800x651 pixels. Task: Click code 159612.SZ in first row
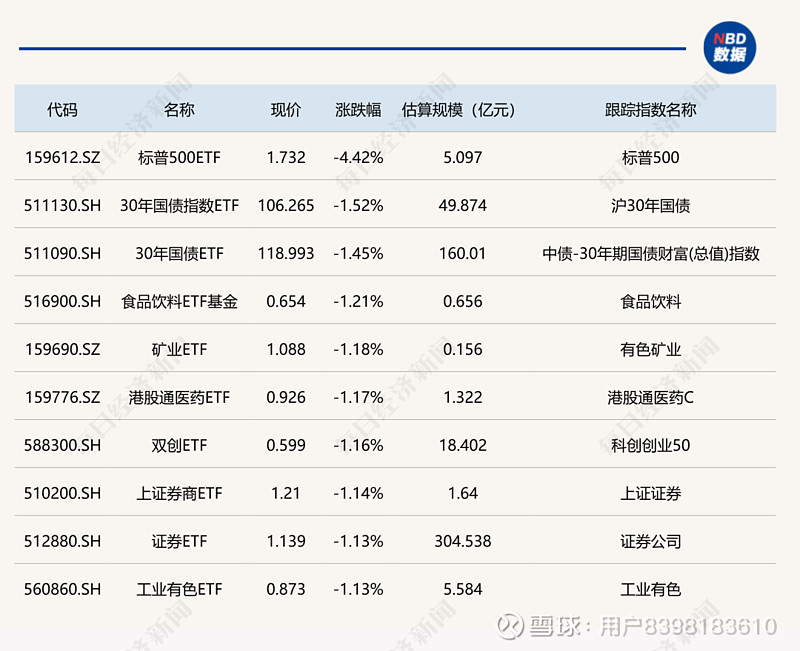[x=64, y=157]
